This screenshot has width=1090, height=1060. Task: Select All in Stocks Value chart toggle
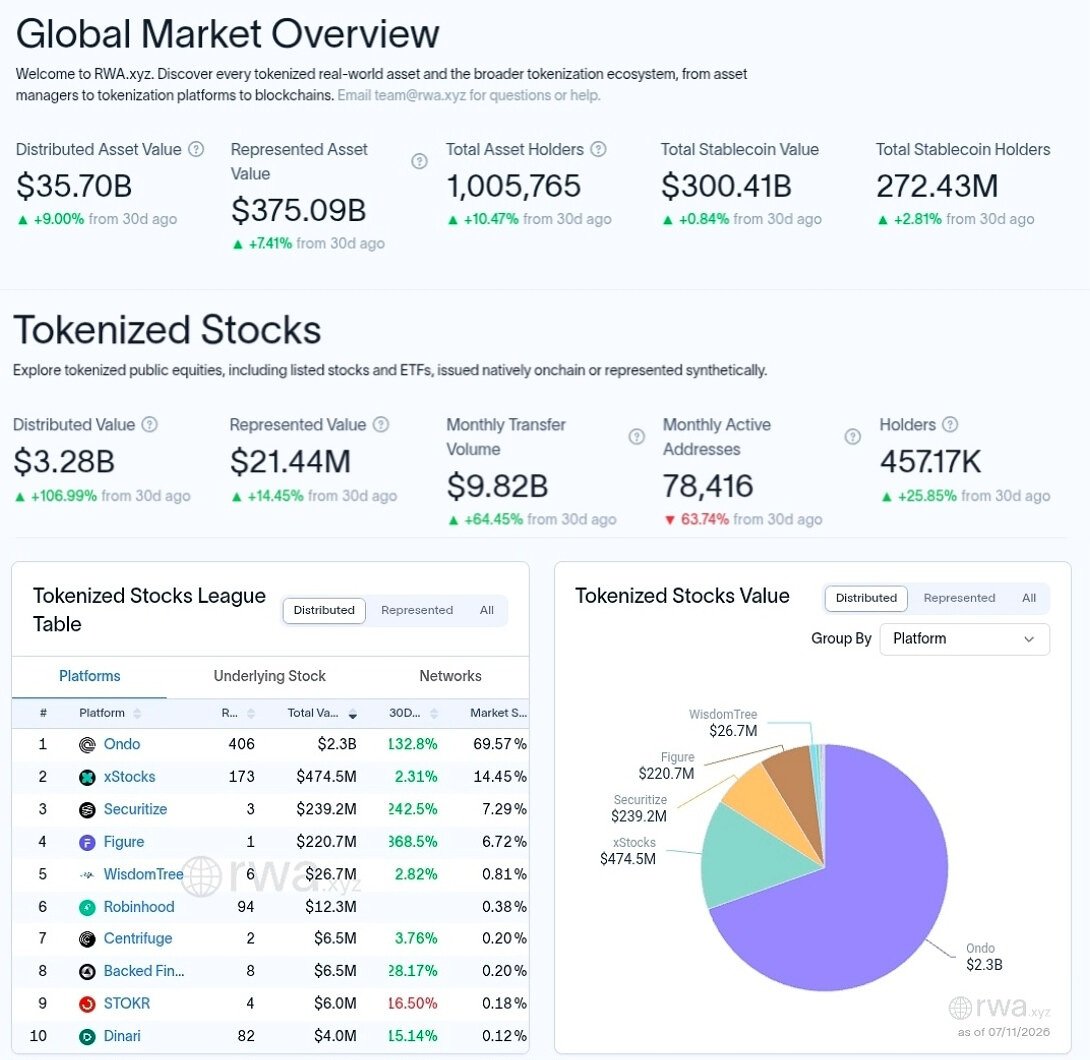[1029, 598]
